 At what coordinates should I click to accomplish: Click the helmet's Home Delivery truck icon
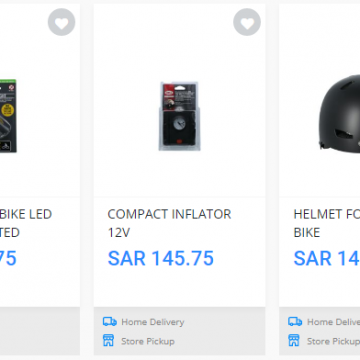295,322
